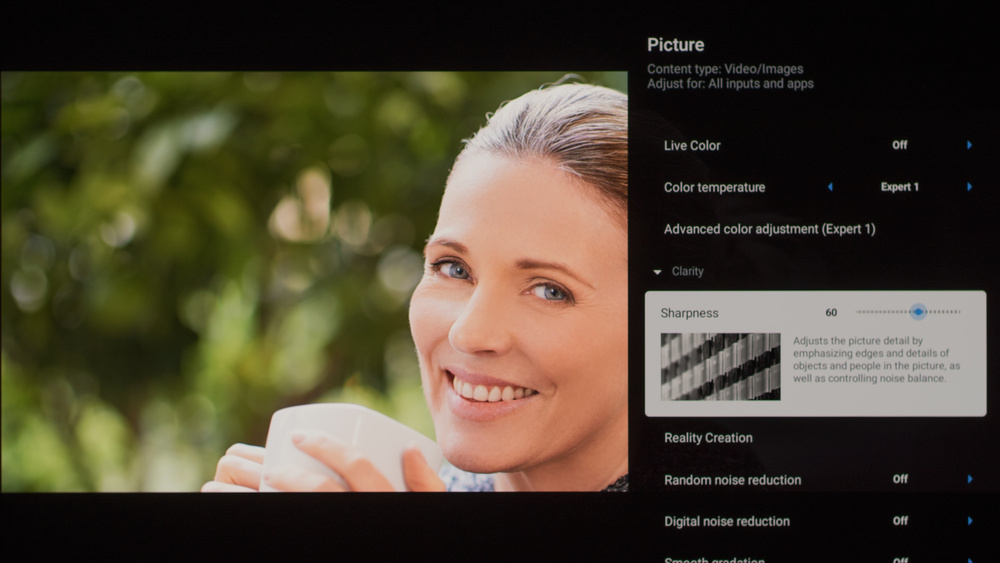Click the right arrow for Digital noise reduction
The width and height of the screenshot is (1000, 563).
pyautogui.click(x=970, y=521)
